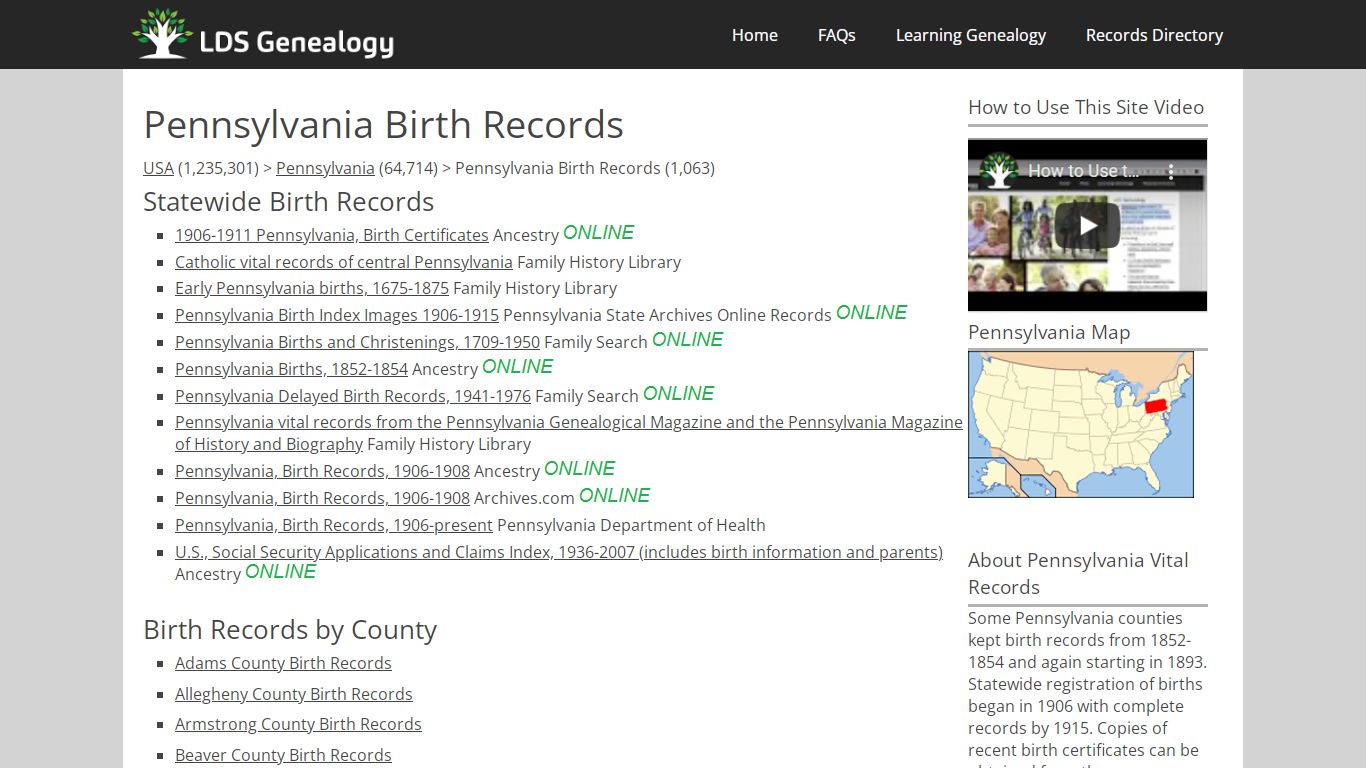Play the How to Use This Site video
This screenshot has width=1366, height=768.
(x=1087, y=225)
